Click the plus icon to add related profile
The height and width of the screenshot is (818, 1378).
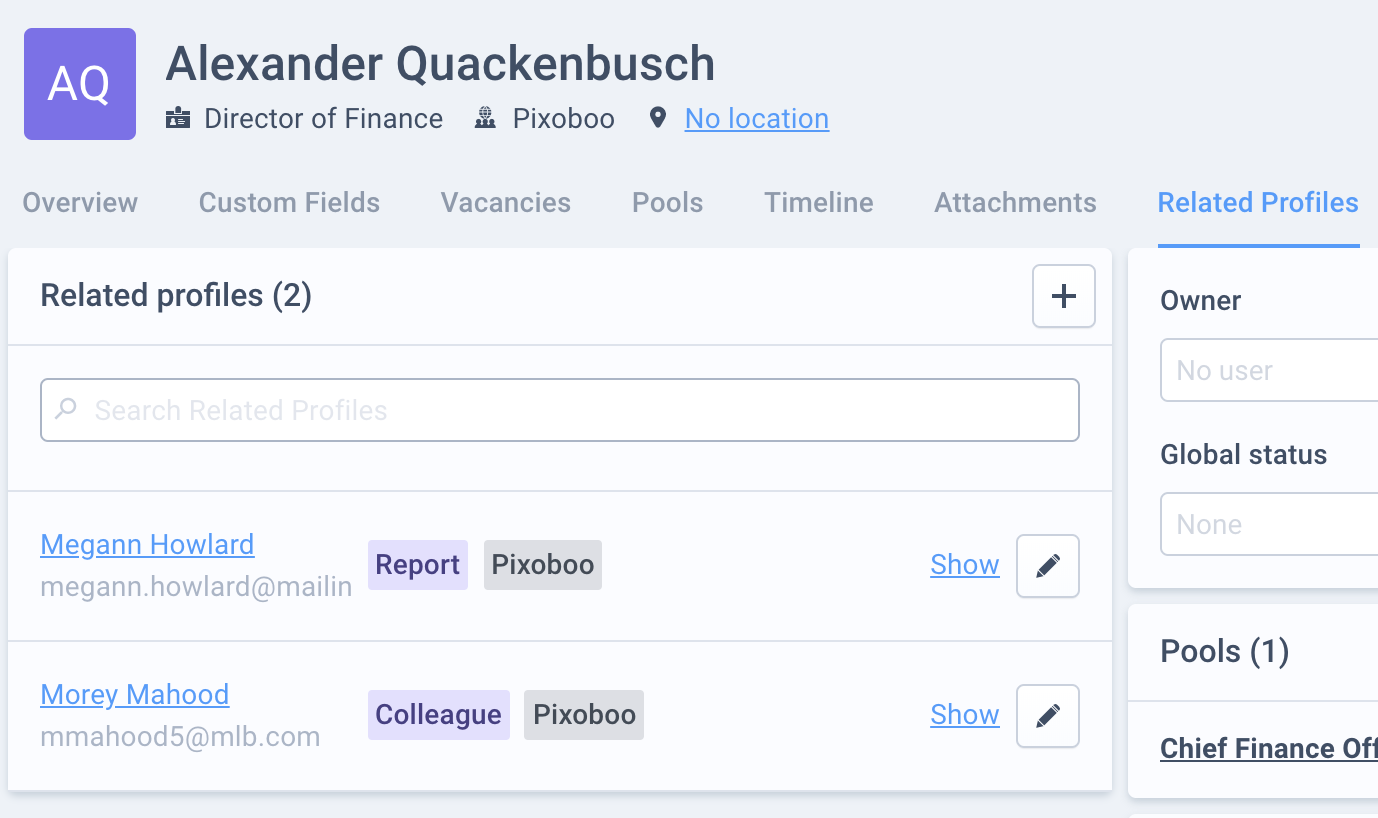[x=1064, y=296]
